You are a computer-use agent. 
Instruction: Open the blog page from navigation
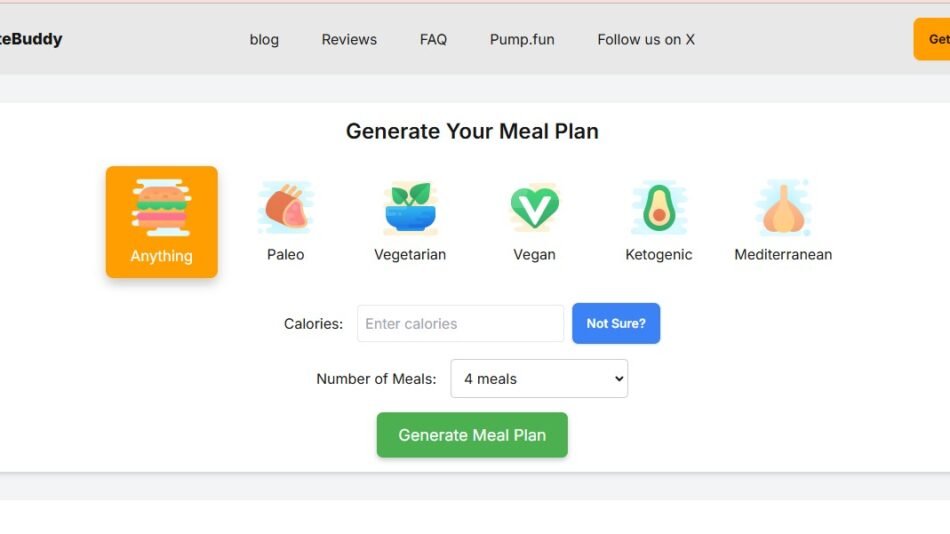pyautogui.click(x=264, y=40)
